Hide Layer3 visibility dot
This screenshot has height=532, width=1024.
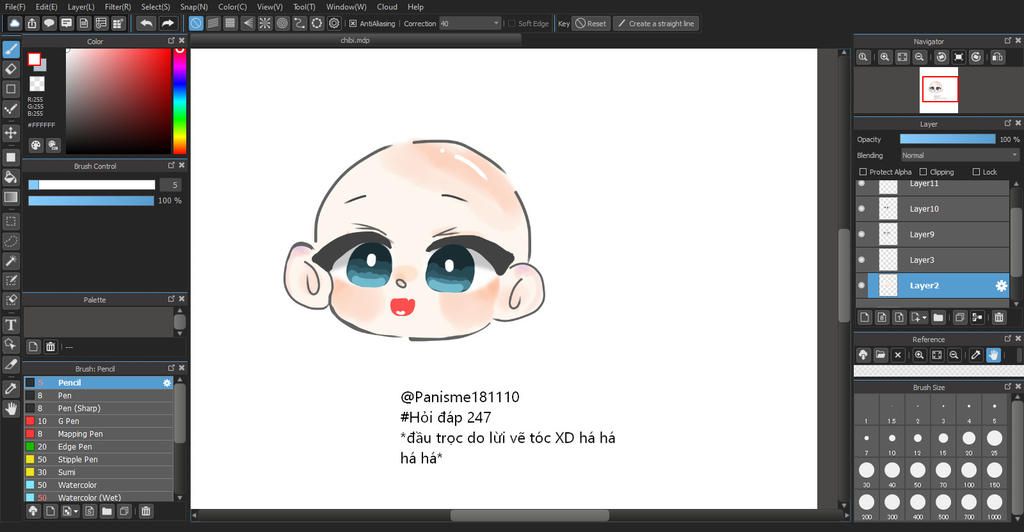pos(861,260)
